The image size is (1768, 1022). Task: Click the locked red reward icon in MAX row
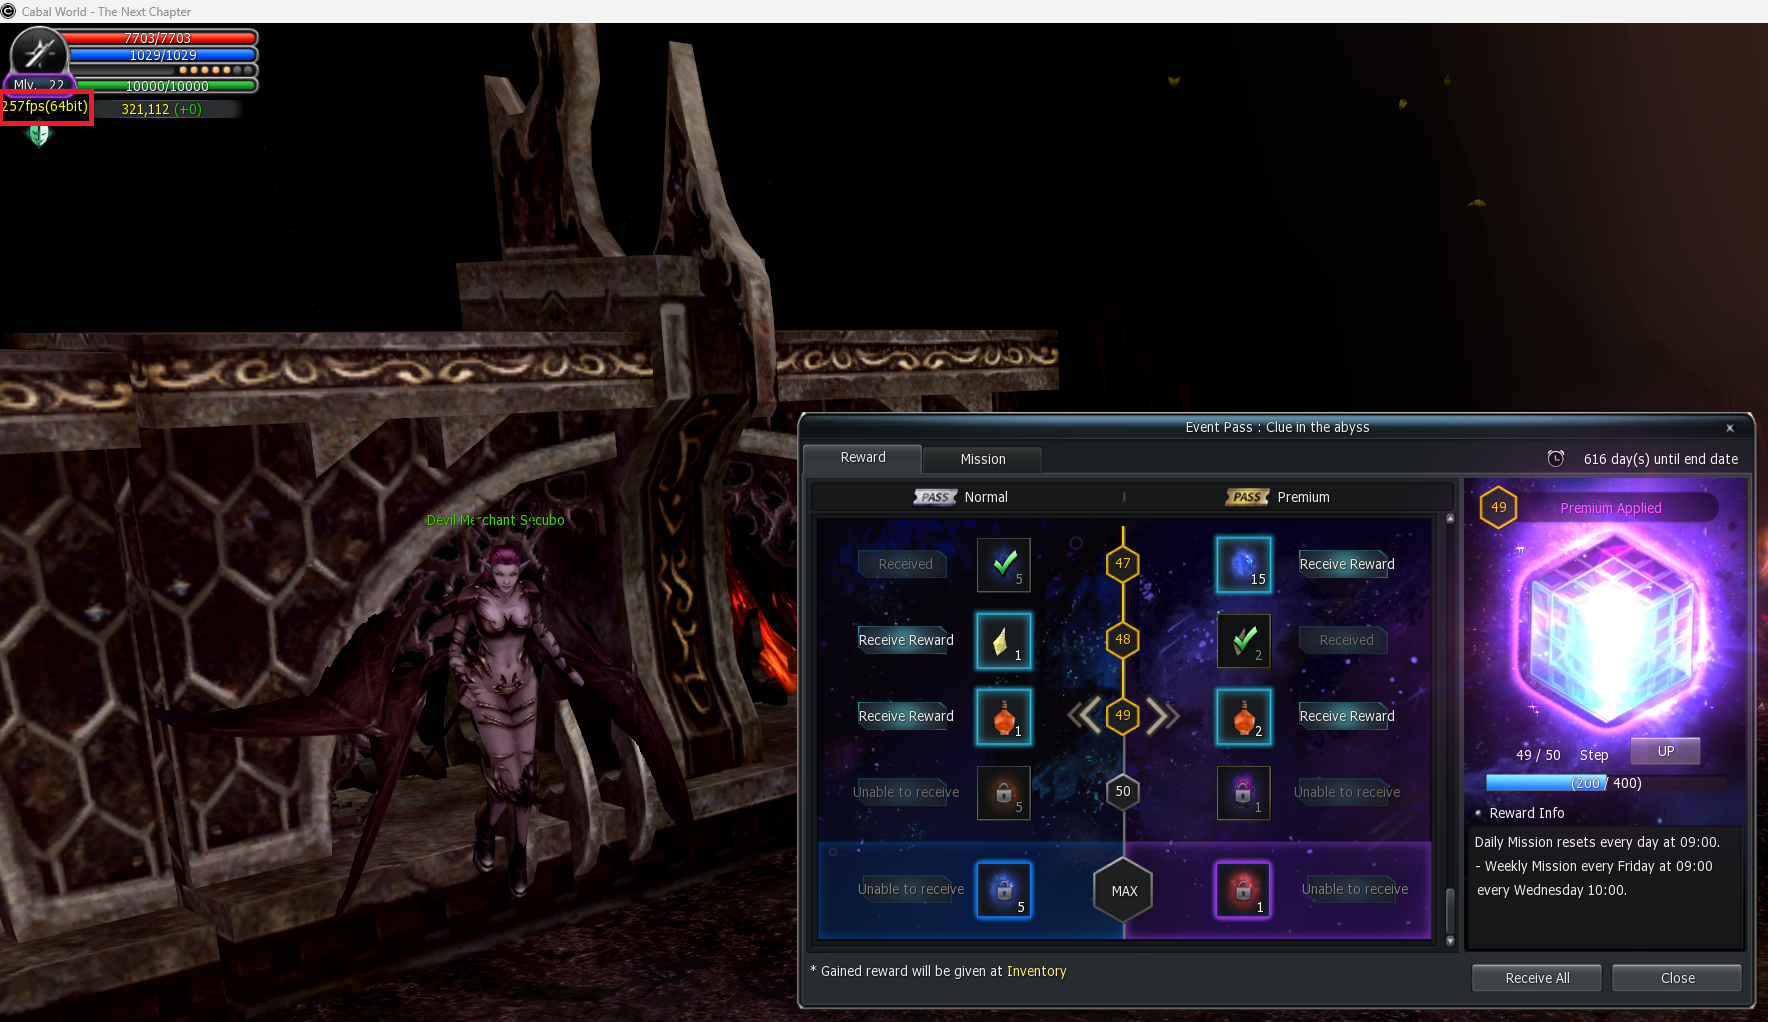1242,890
